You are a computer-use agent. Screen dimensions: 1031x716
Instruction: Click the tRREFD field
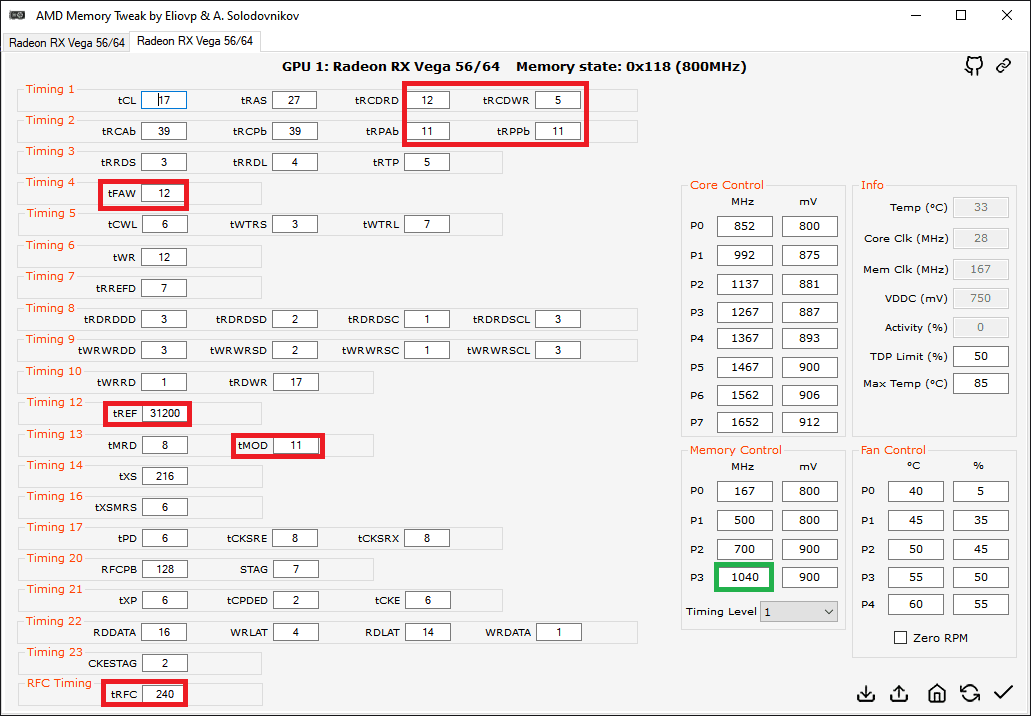coord(164,288)
